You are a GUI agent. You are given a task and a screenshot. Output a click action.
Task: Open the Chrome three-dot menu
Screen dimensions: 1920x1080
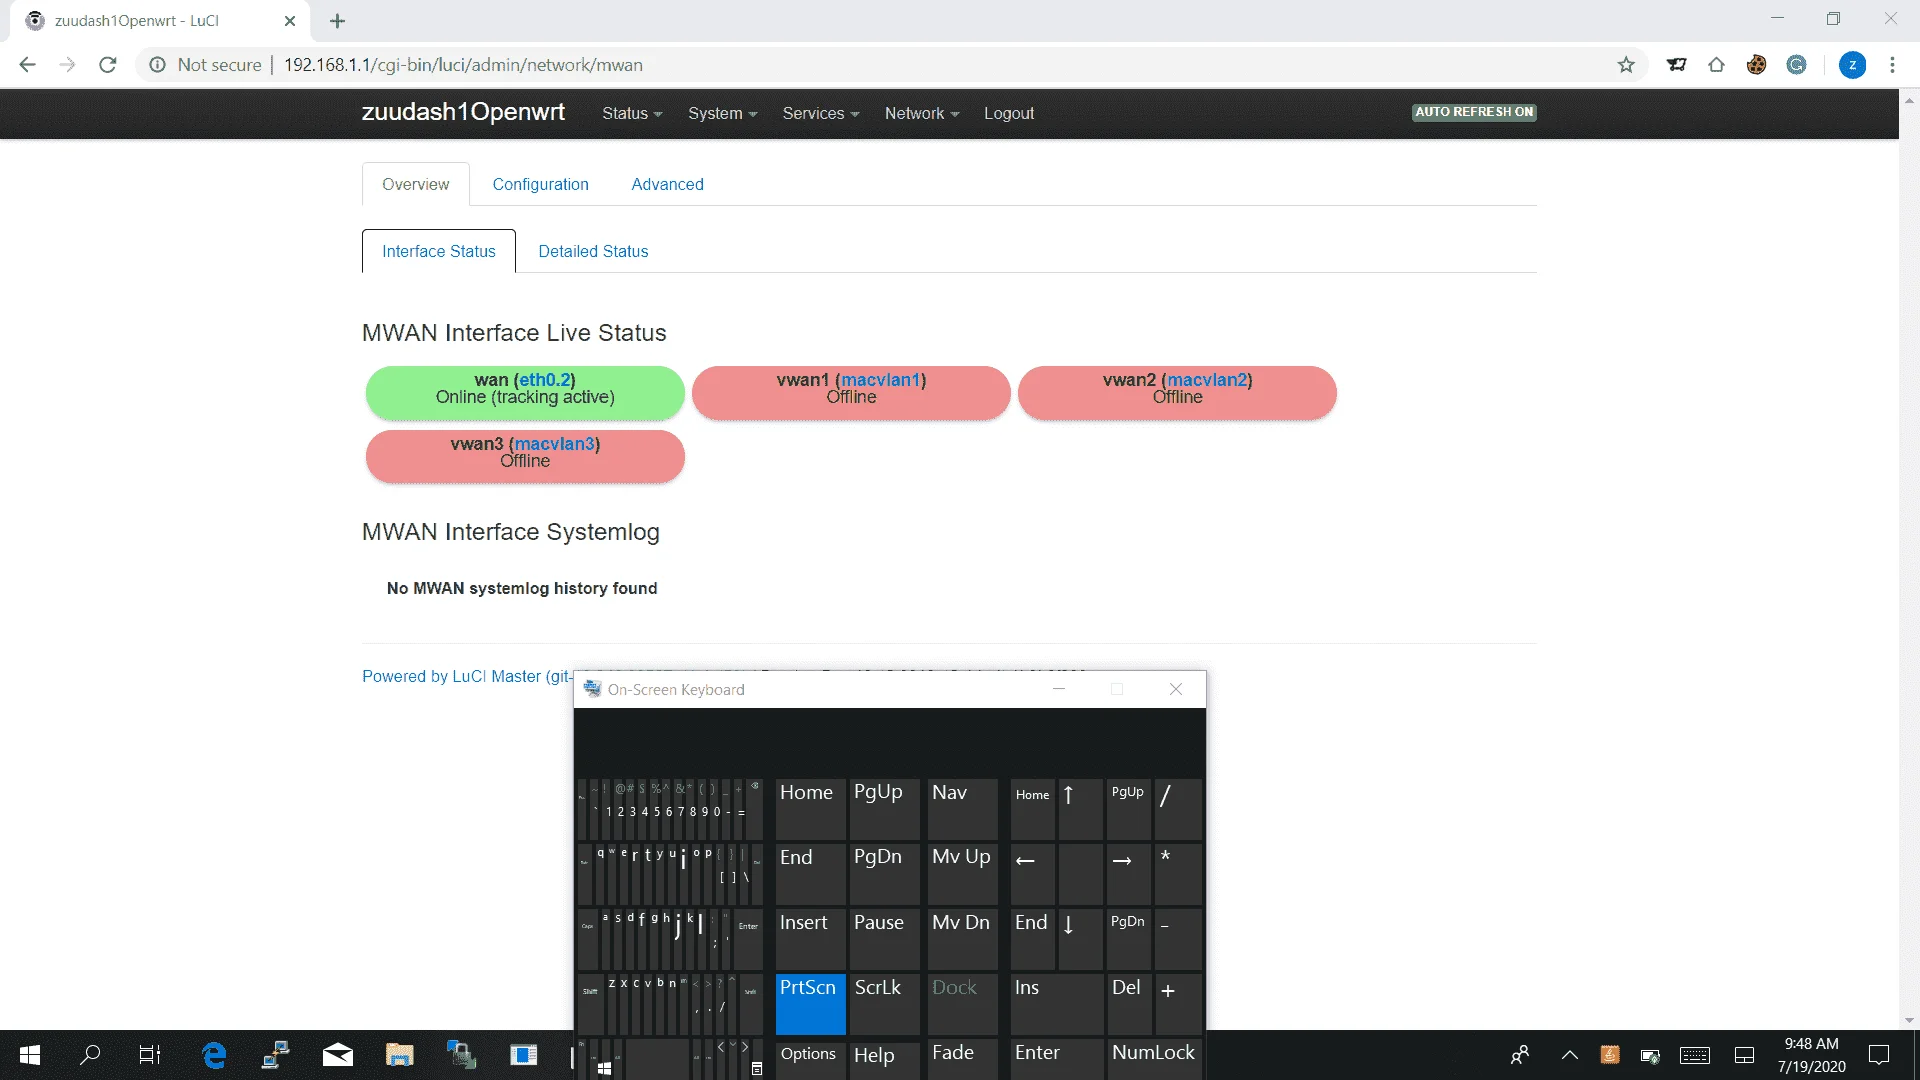pos(1892,65)
